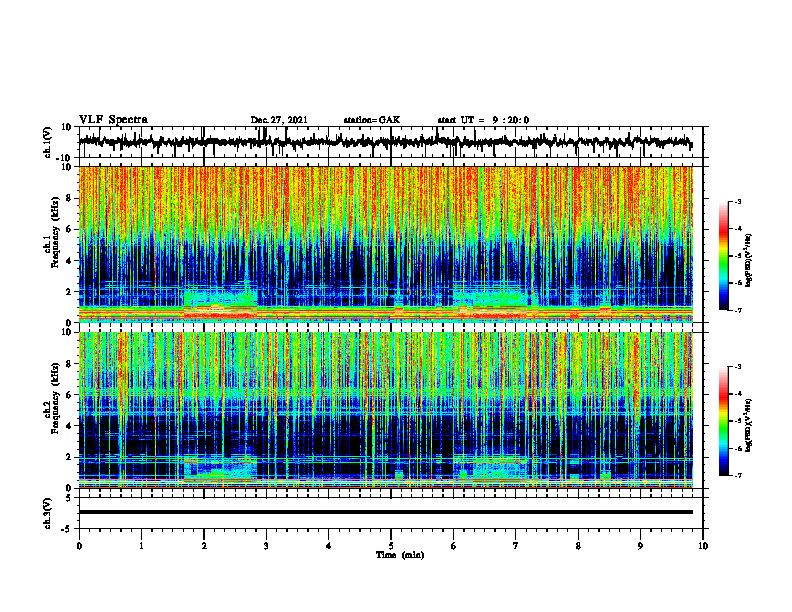Image resolution: width=792 pixels, height=612 pixels.
Task: Click the "-5" tick on ch.3(V) axis
Action: [x=67, y=529]
